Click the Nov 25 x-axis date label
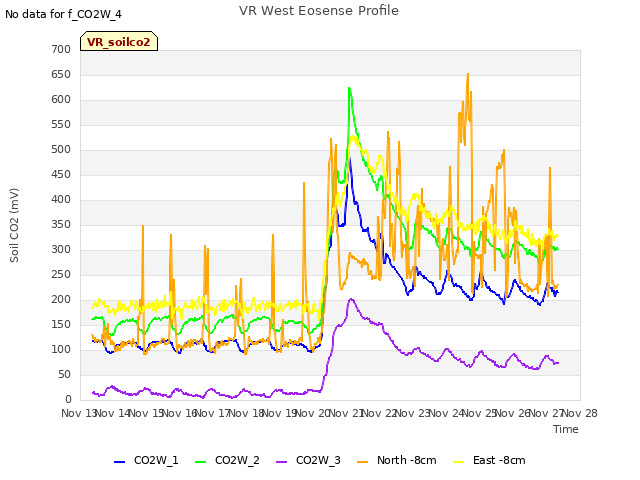 click(x=480, y=413)
